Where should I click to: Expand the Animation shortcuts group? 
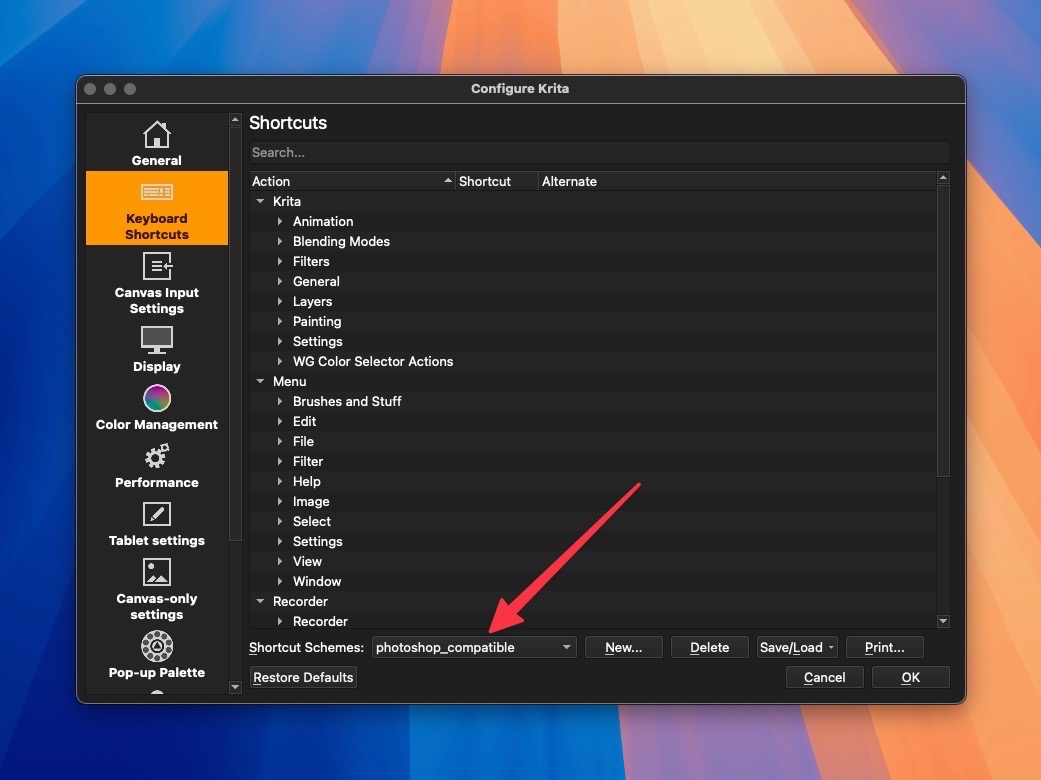pyautogui.click(x=280, y=221)
